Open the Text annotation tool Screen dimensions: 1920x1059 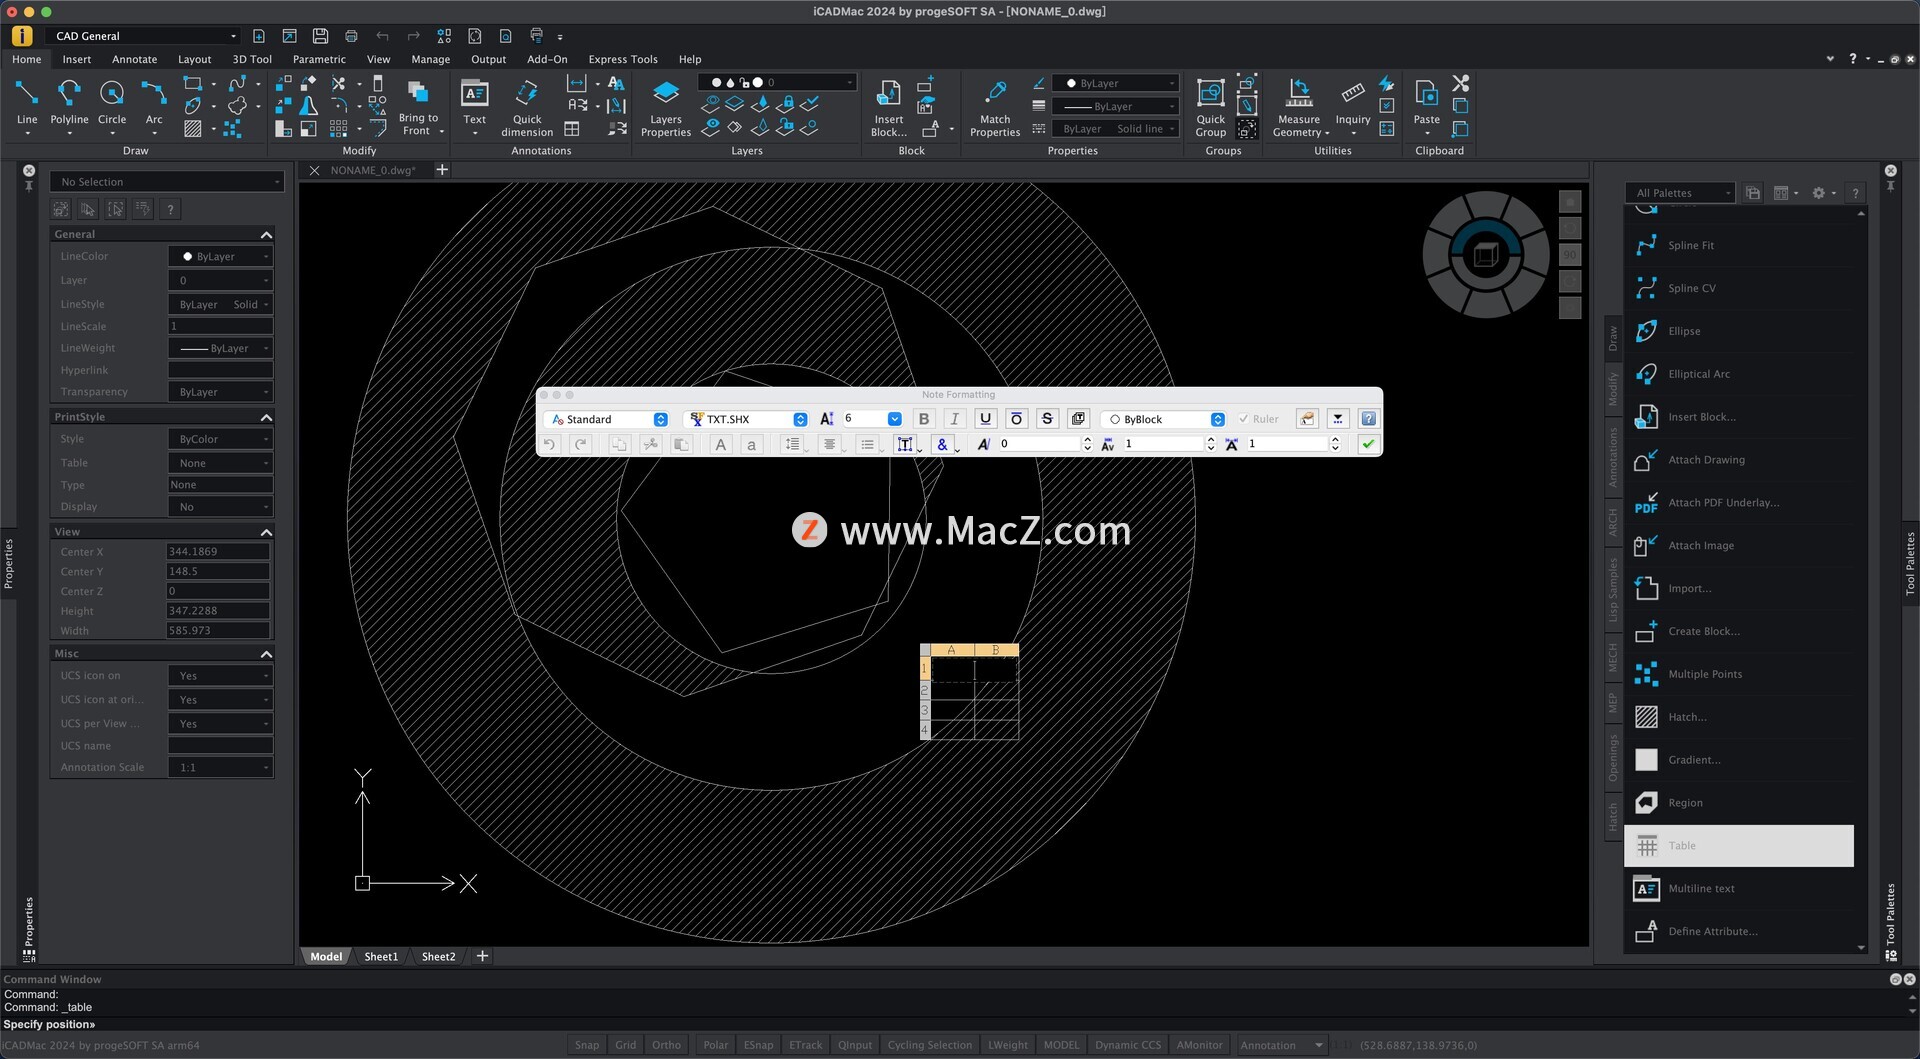click(474, 103)
